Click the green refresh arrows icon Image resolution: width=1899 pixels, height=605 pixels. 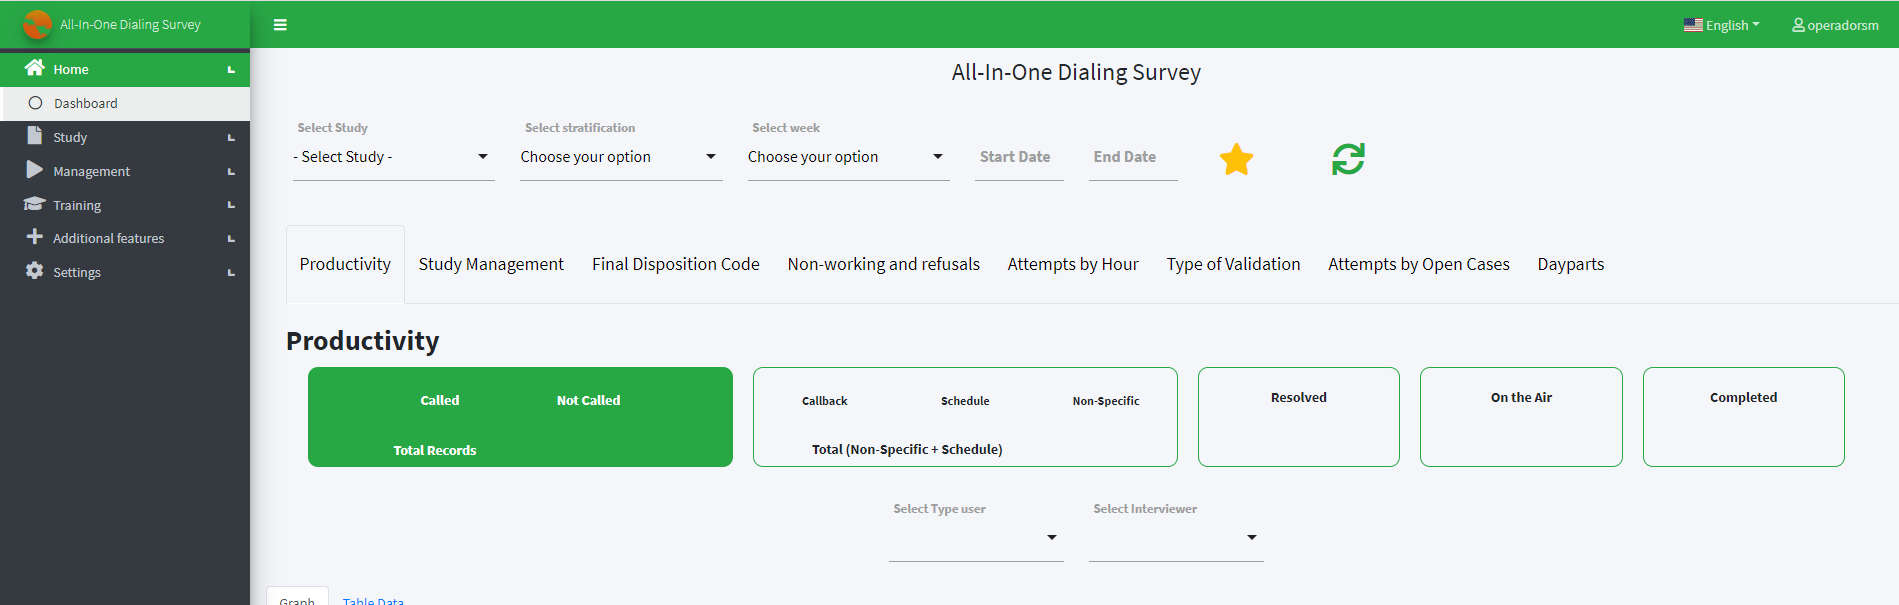(1348, 159)
